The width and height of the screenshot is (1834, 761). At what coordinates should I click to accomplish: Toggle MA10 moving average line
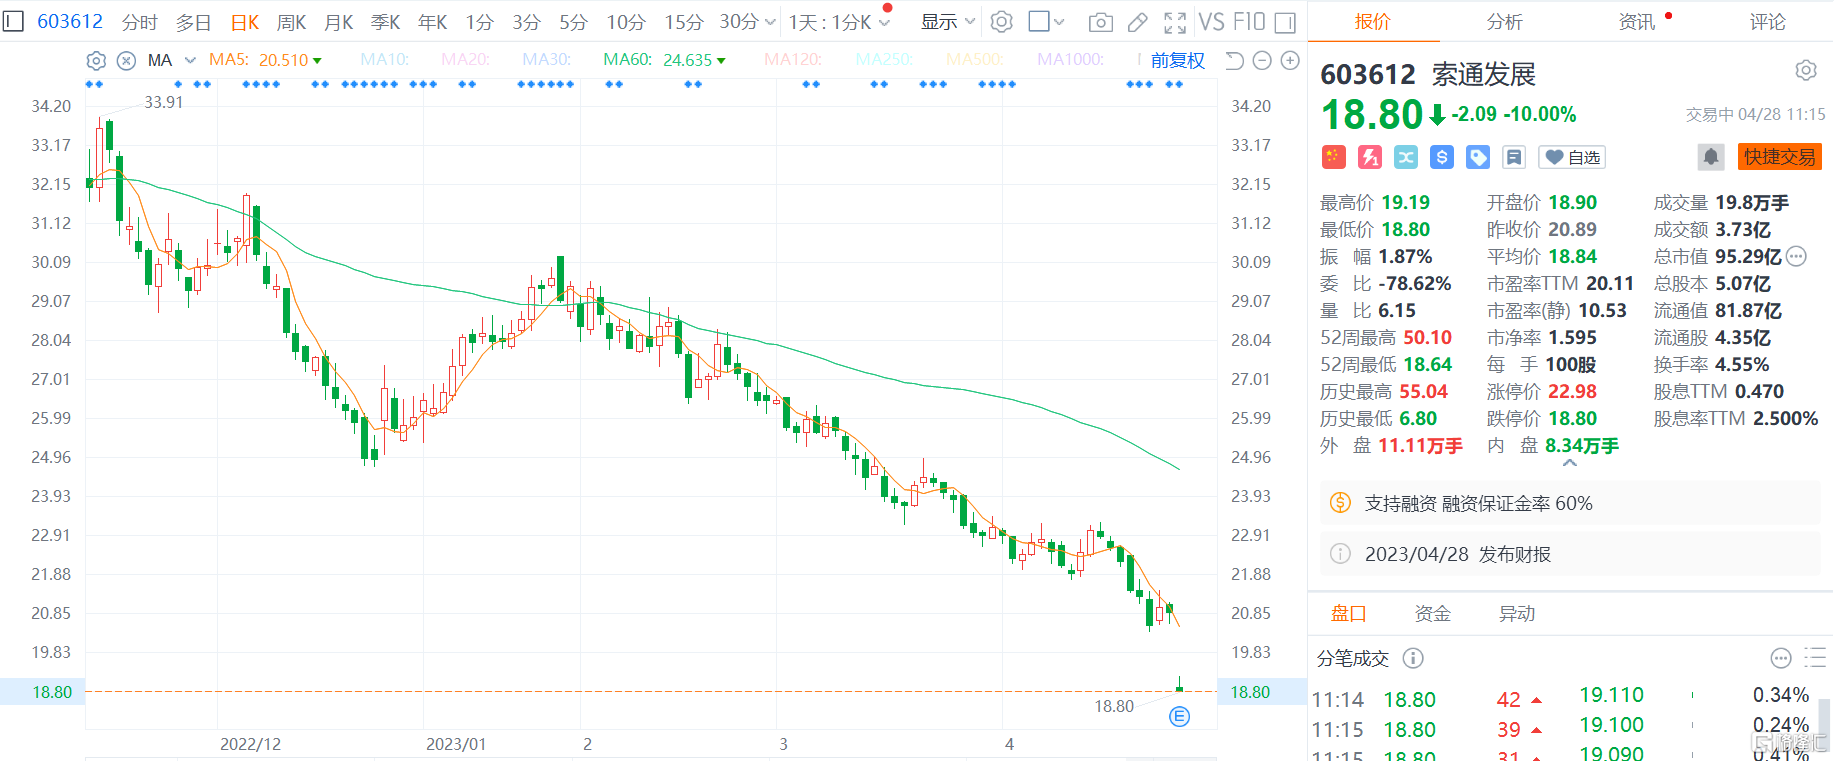click(385, 60)
